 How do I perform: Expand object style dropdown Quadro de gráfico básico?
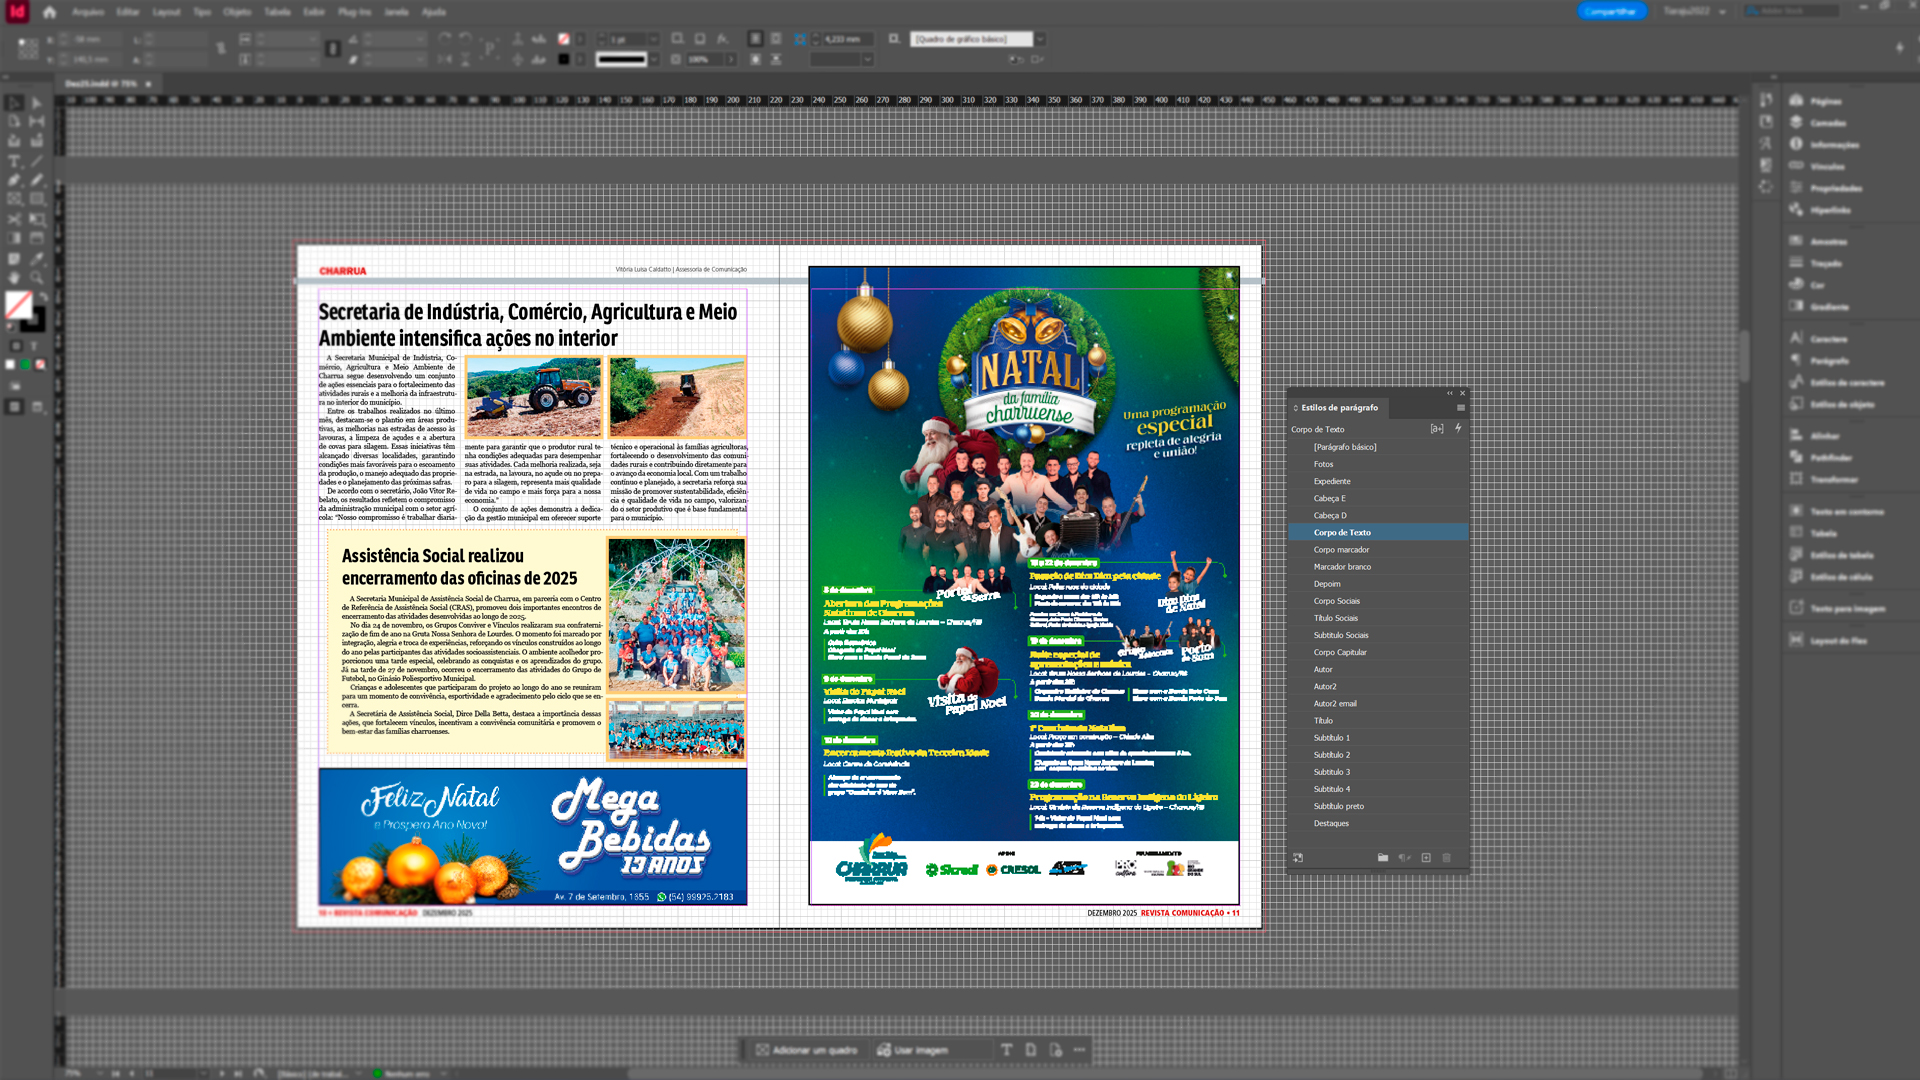pos(1040,39)
